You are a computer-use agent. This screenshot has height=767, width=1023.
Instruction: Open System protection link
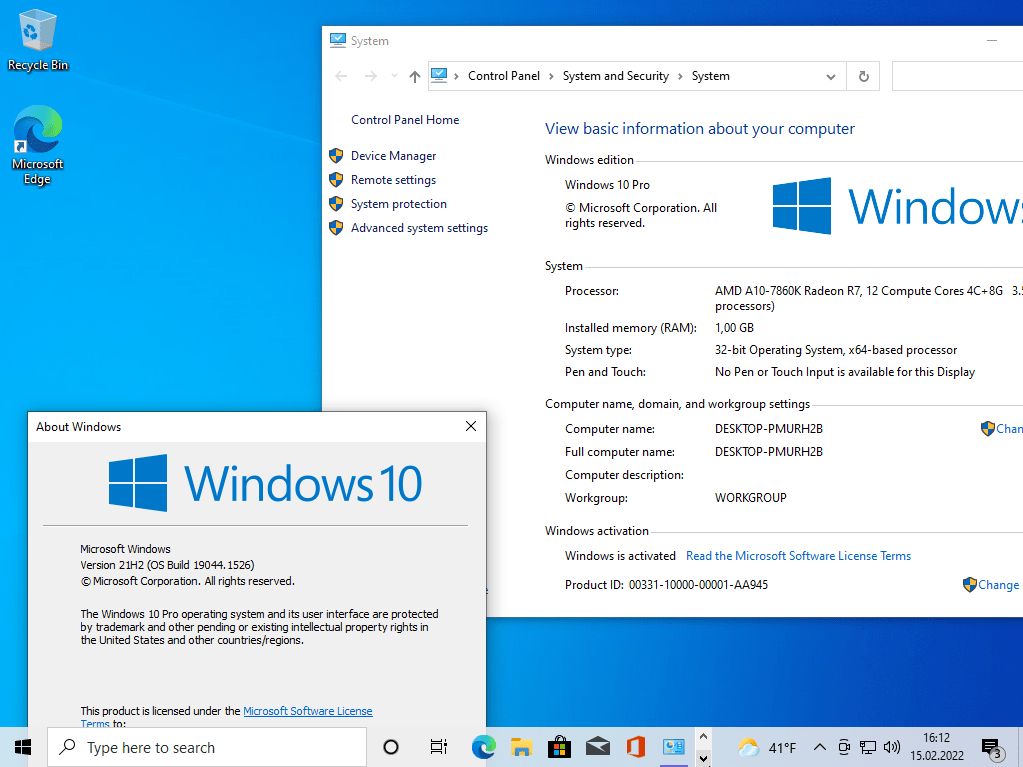click(399, 204)
